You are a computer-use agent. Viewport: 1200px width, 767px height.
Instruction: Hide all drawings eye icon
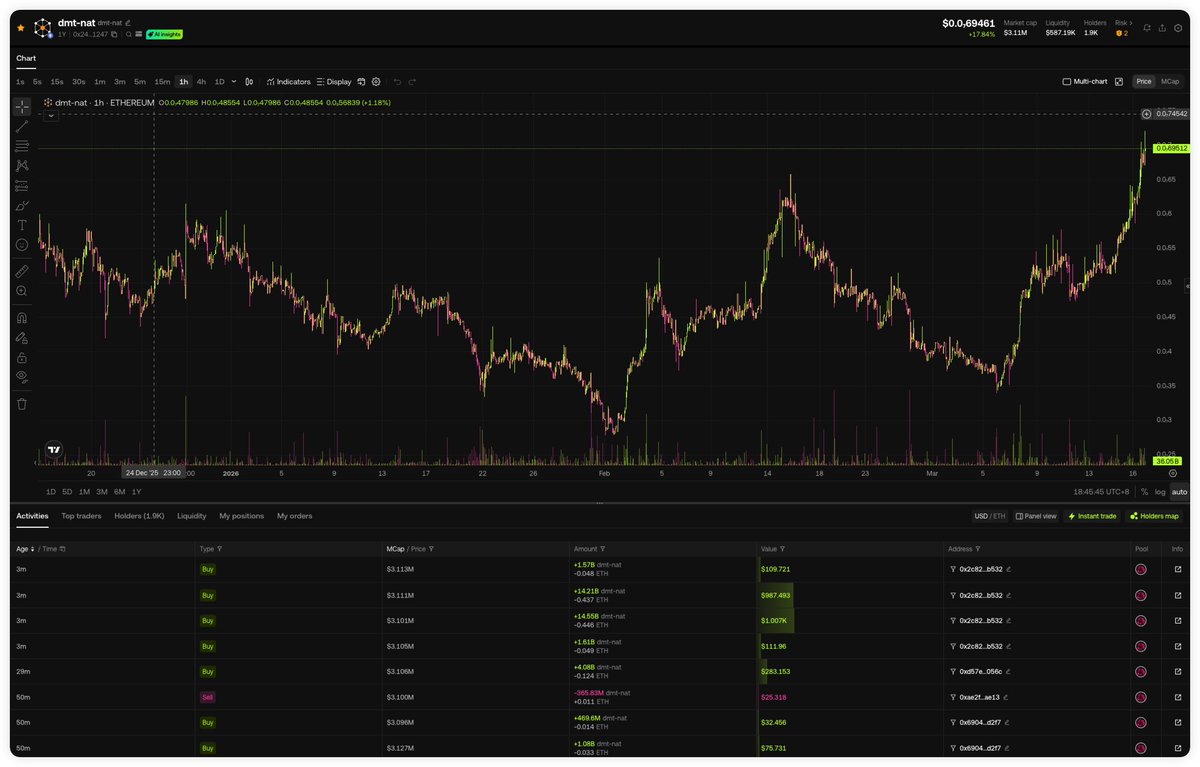[x=22, y=377]
